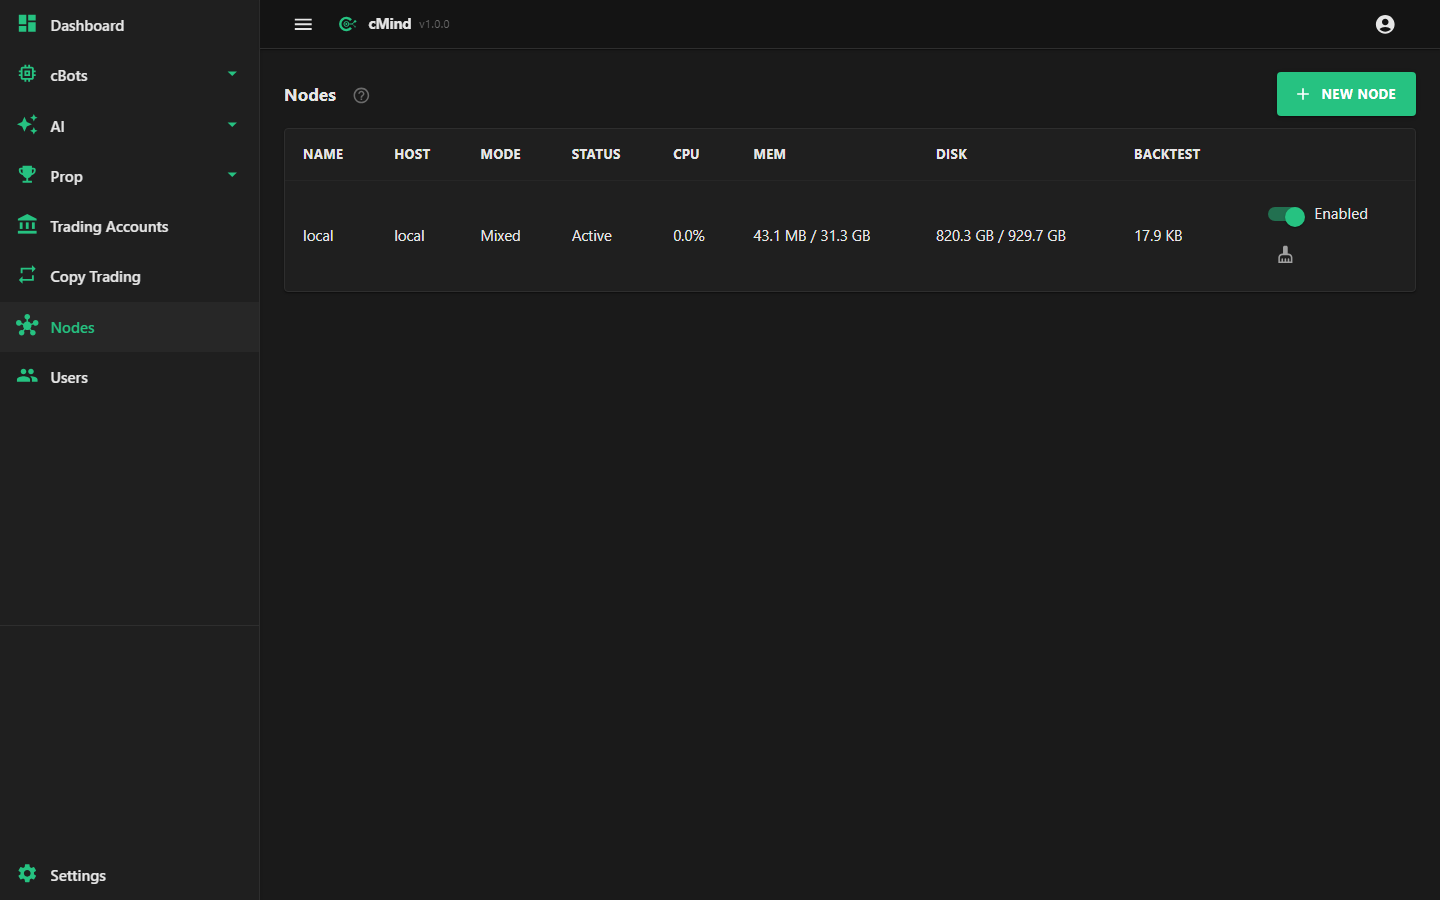Click the cMind logo icon

coord(347,24)
